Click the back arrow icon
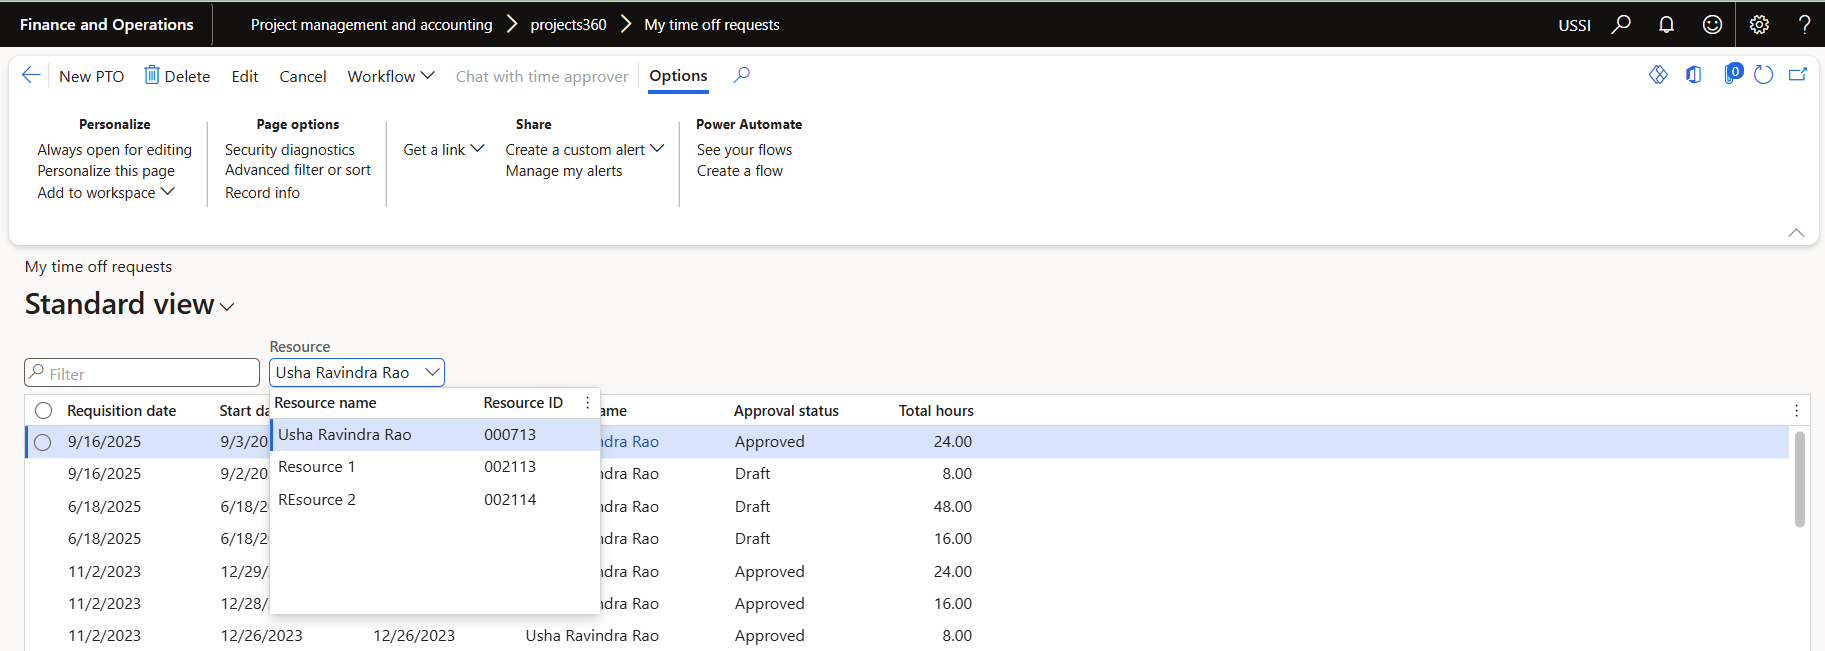The image size is (1825, 651). coord(31,76)
